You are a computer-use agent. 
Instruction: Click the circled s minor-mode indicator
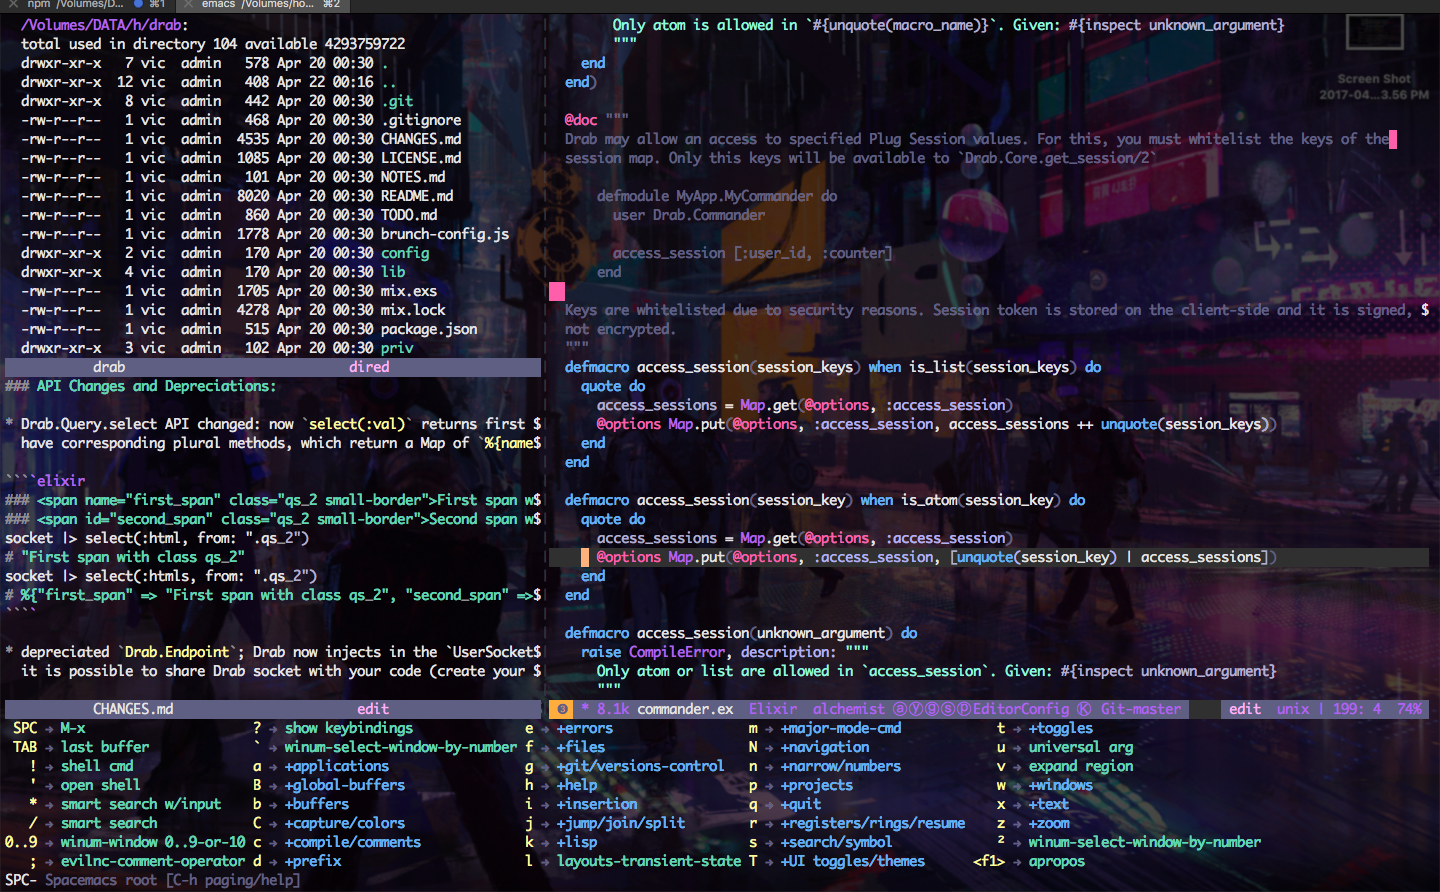[x=948, y=709]
